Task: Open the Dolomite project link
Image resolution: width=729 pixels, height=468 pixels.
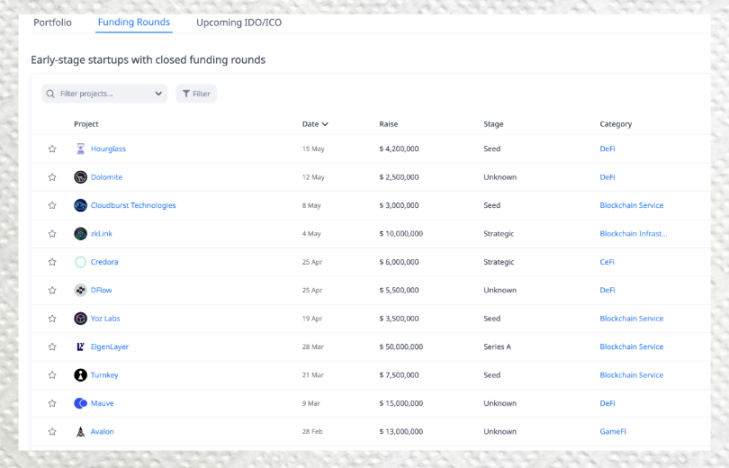Action: 106,177
